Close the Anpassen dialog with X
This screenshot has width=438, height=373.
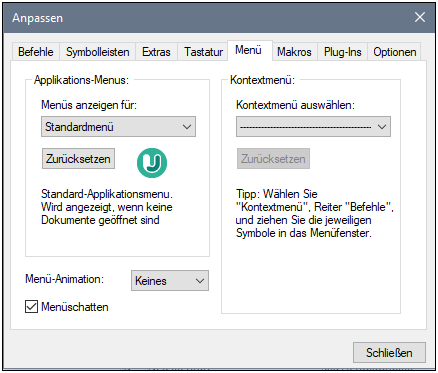420,17
